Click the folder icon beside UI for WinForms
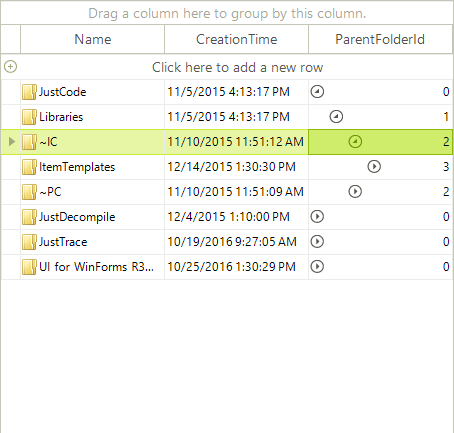454x433 pixels. pos(29,267)
